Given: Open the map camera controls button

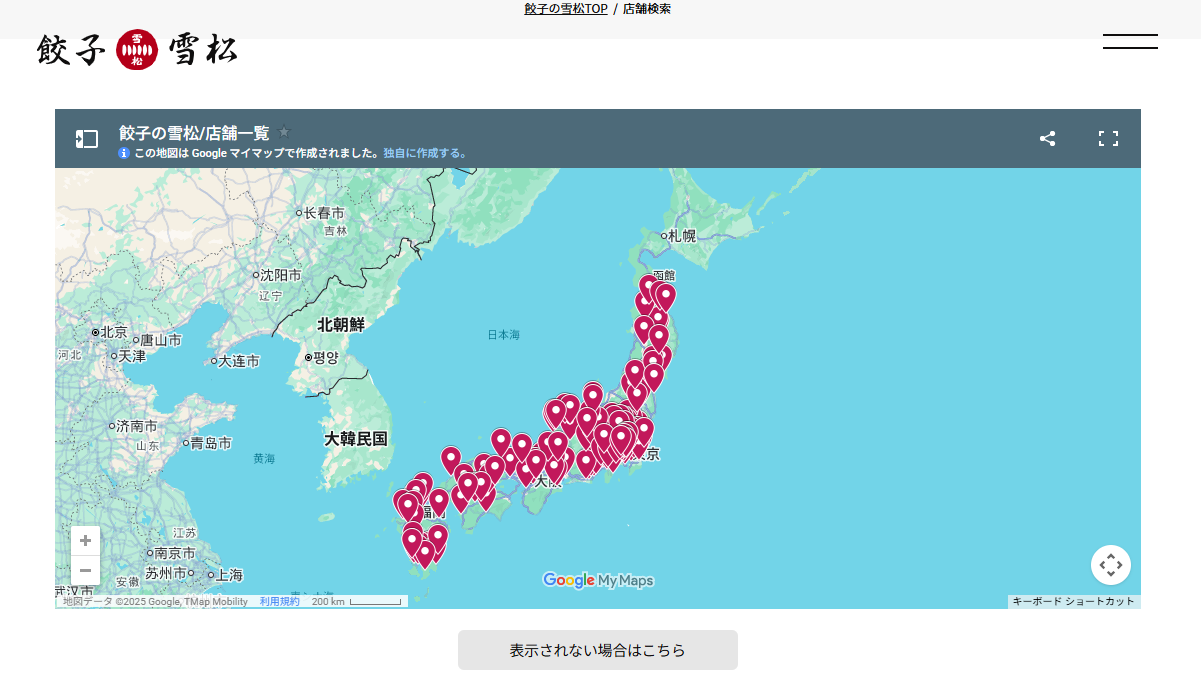Looking at the screenshot, I should [x=1110, y=565].
